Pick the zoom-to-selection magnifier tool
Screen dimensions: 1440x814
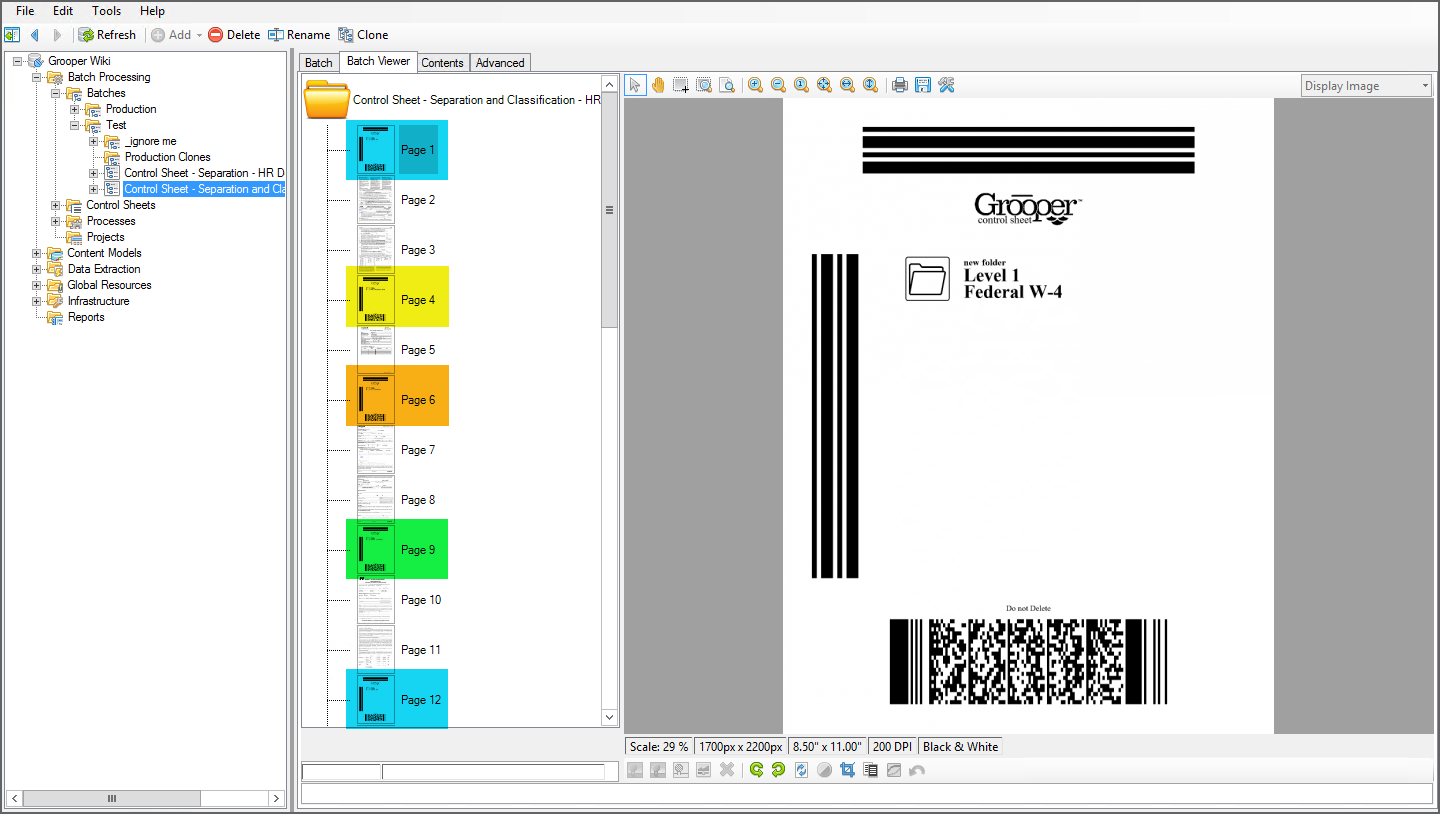click(704, 85)
